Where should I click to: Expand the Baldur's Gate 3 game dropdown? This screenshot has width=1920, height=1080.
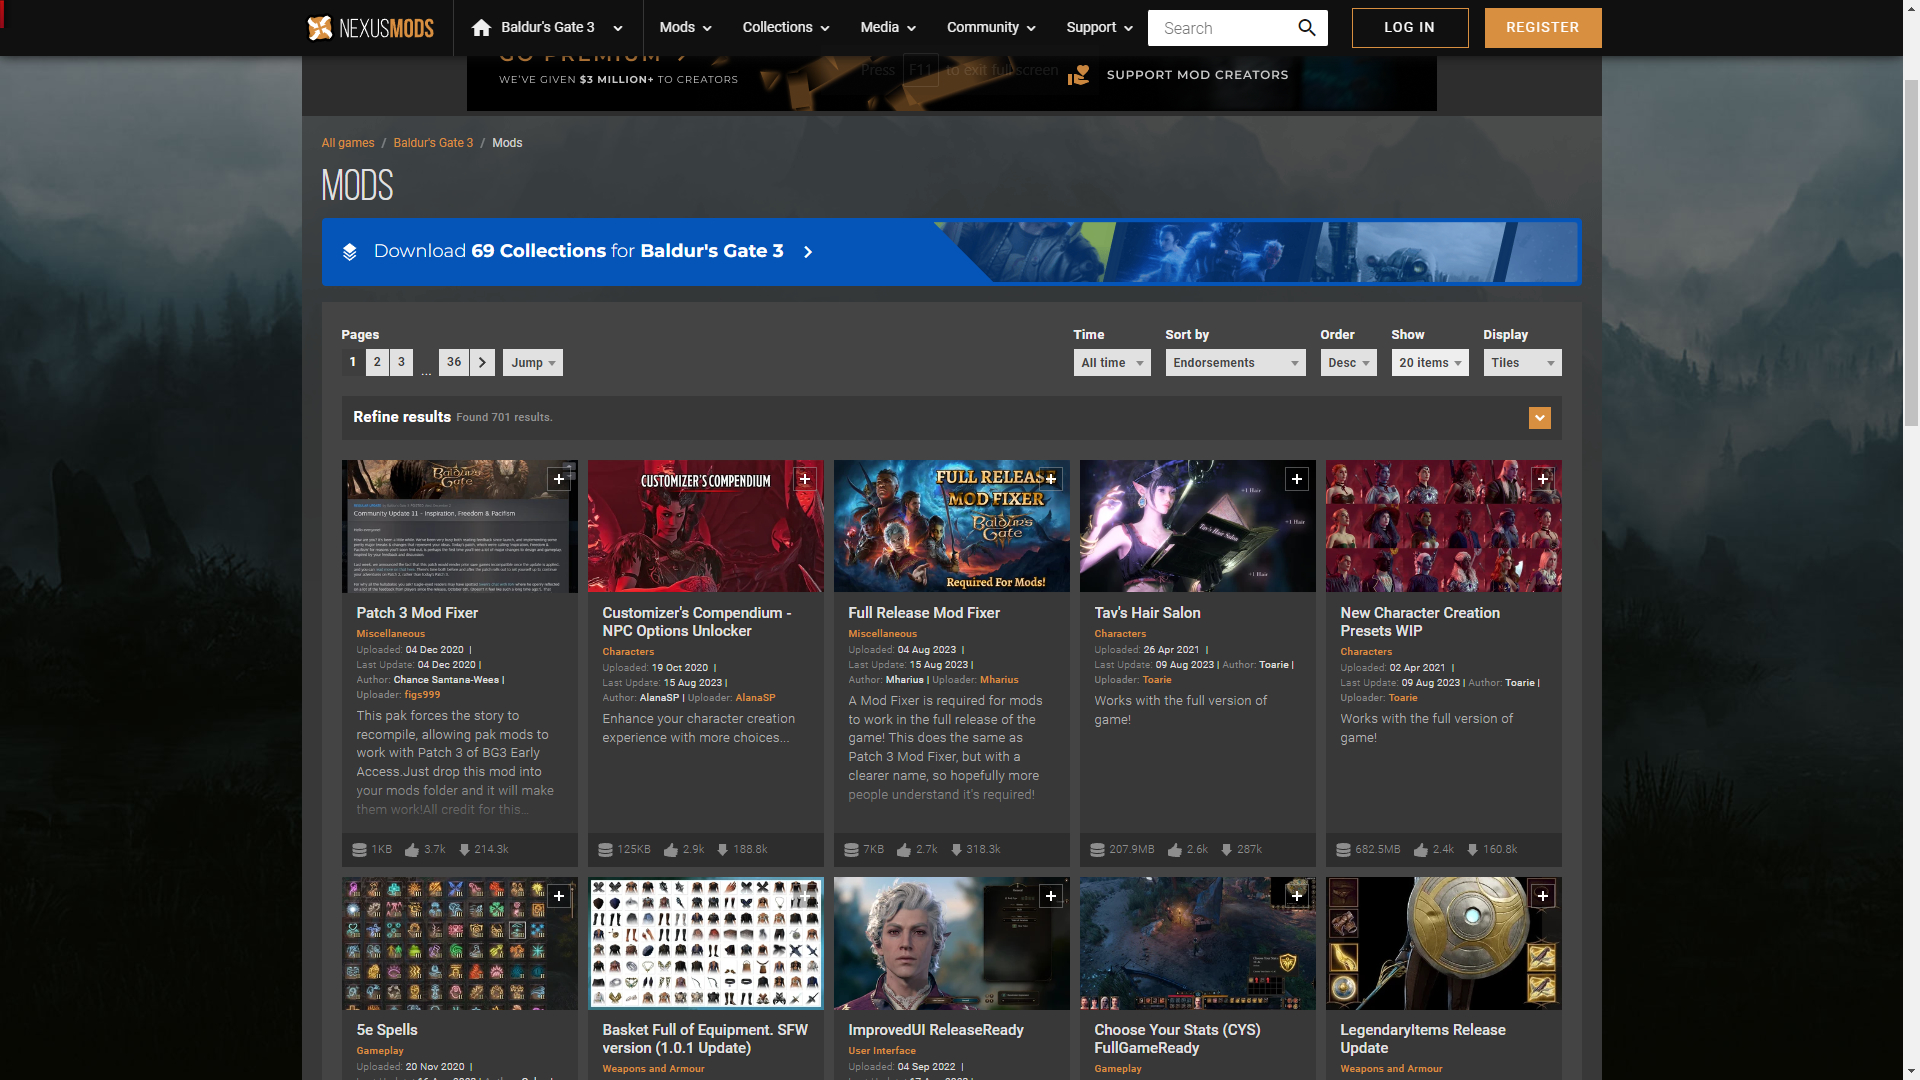point(618,28)
